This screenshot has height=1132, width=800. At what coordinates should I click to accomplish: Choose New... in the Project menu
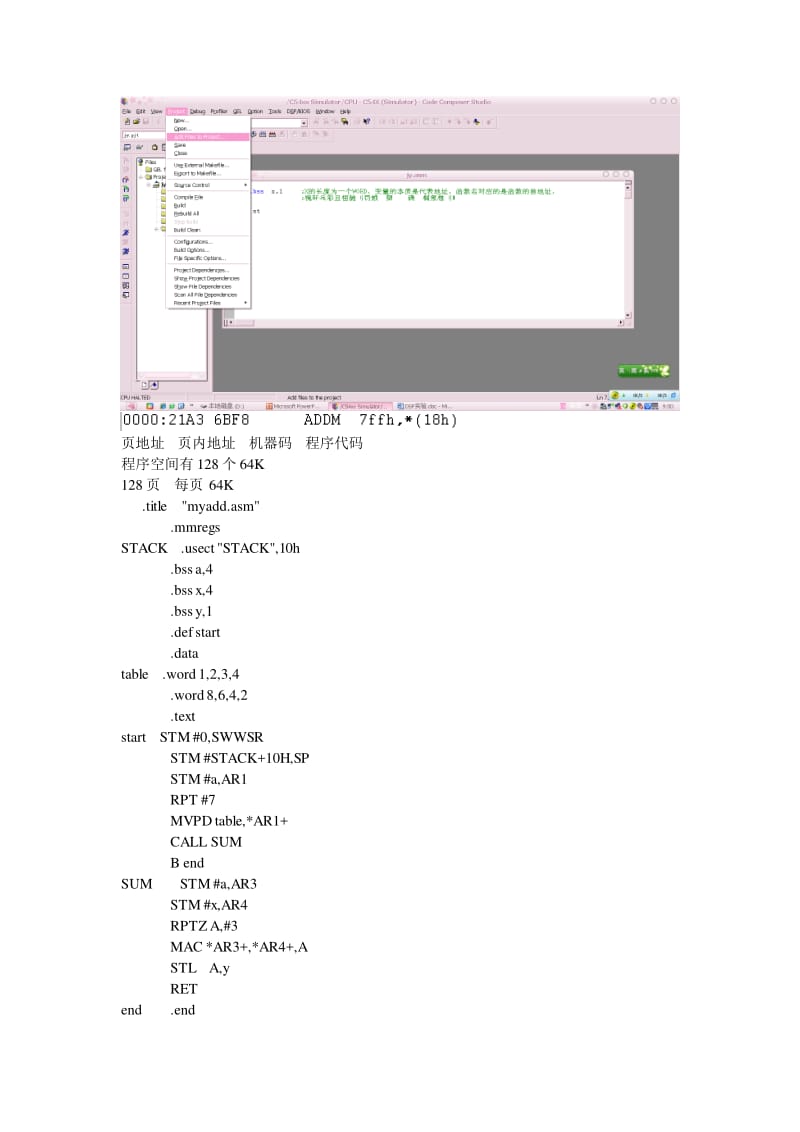pyautogui.click(x=208, y=121)
